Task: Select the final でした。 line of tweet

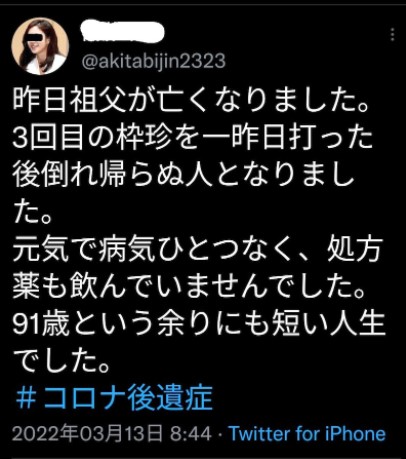Action: pyautogui.click(x=61, y=361)
